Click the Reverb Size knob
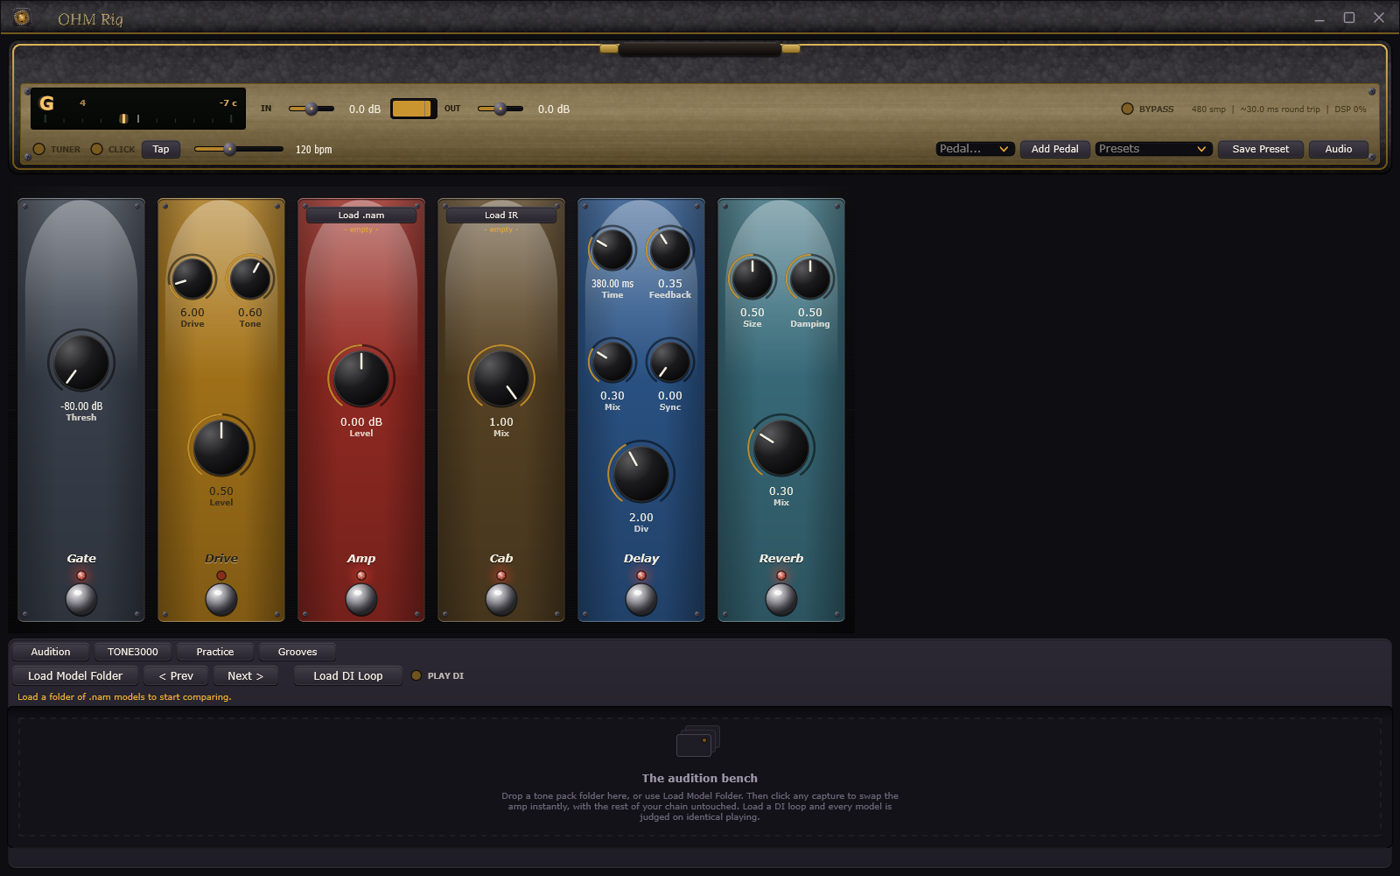 [x=752, y=278]
